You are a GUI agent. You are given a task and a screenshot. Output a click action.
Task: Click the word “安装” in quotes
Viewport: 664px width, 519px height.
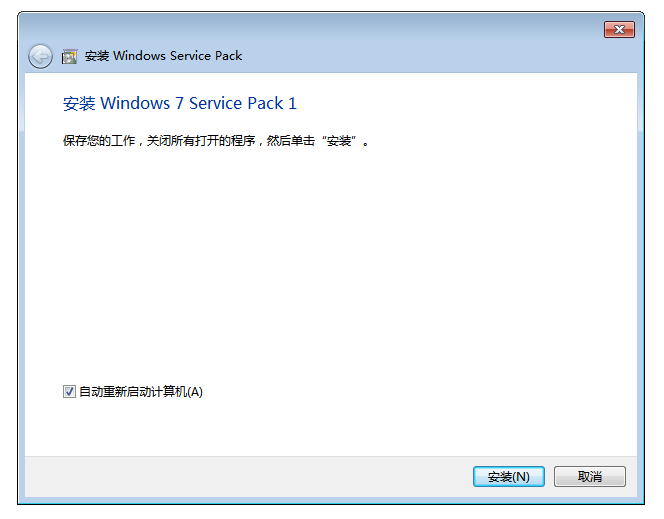click(x=340, y=142)
